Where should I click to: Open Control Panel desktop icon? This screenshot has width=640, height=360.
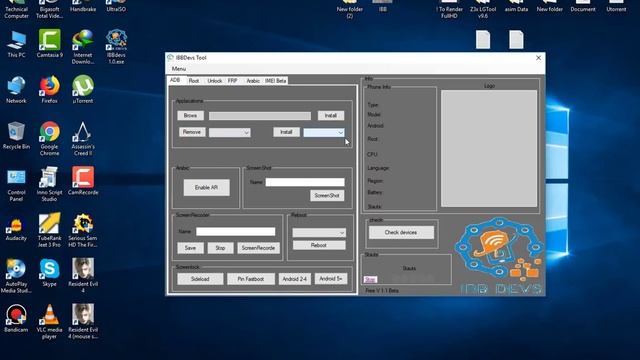point(16,184)
